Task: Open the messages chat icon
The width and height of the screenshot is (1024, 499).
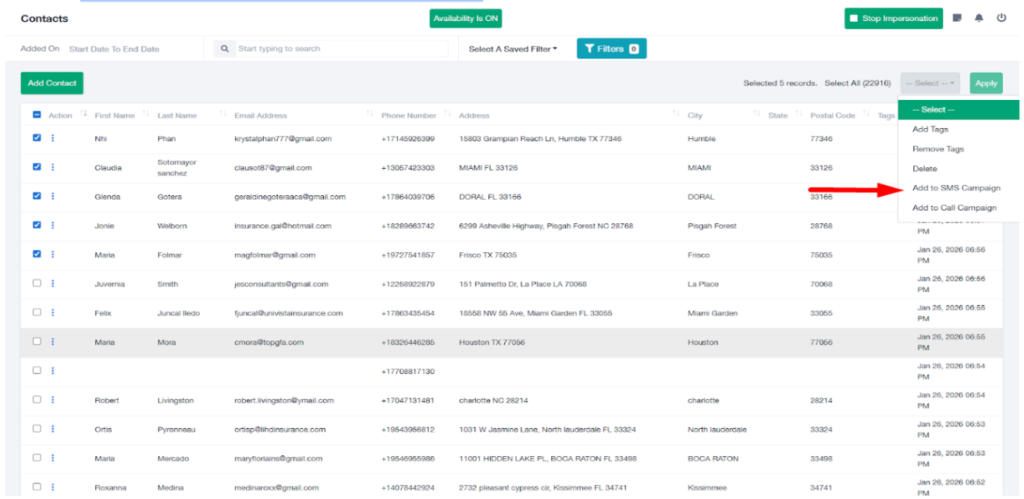Action: [958, 18]
